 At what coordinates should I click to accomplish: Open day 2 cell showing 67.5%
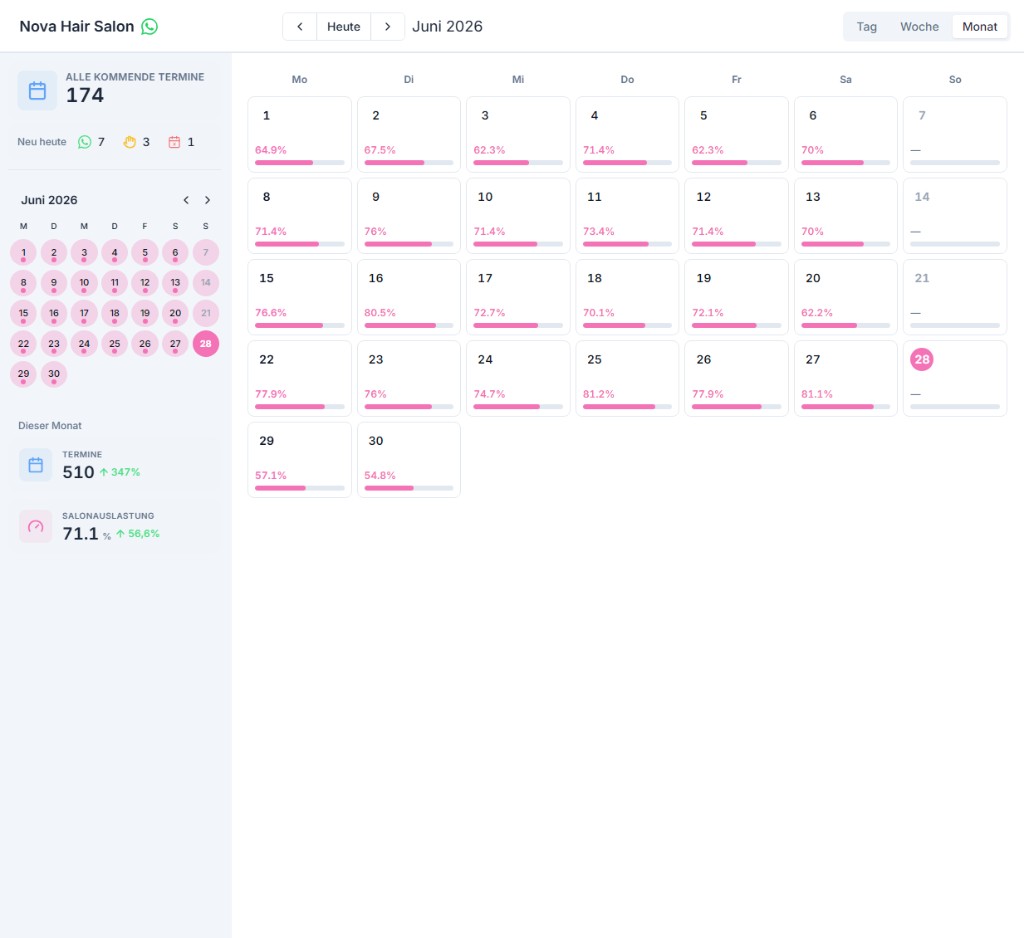(x=409, y=135)
